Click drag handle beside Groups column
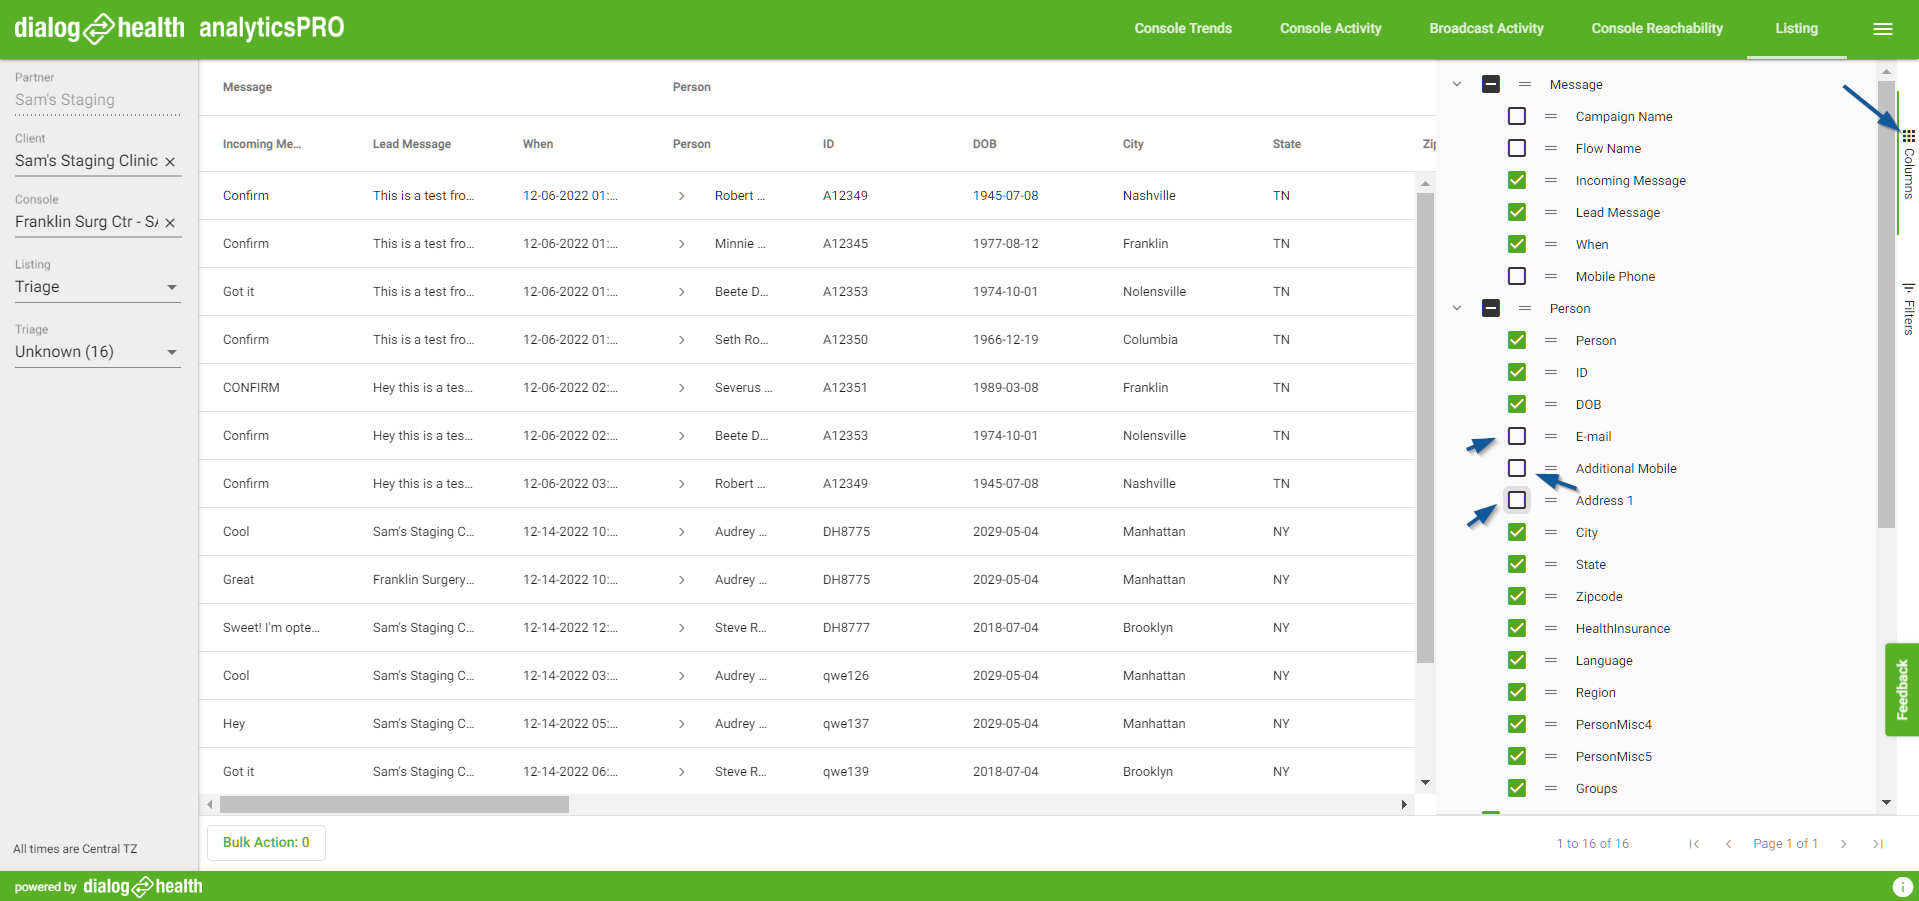 1551,789
